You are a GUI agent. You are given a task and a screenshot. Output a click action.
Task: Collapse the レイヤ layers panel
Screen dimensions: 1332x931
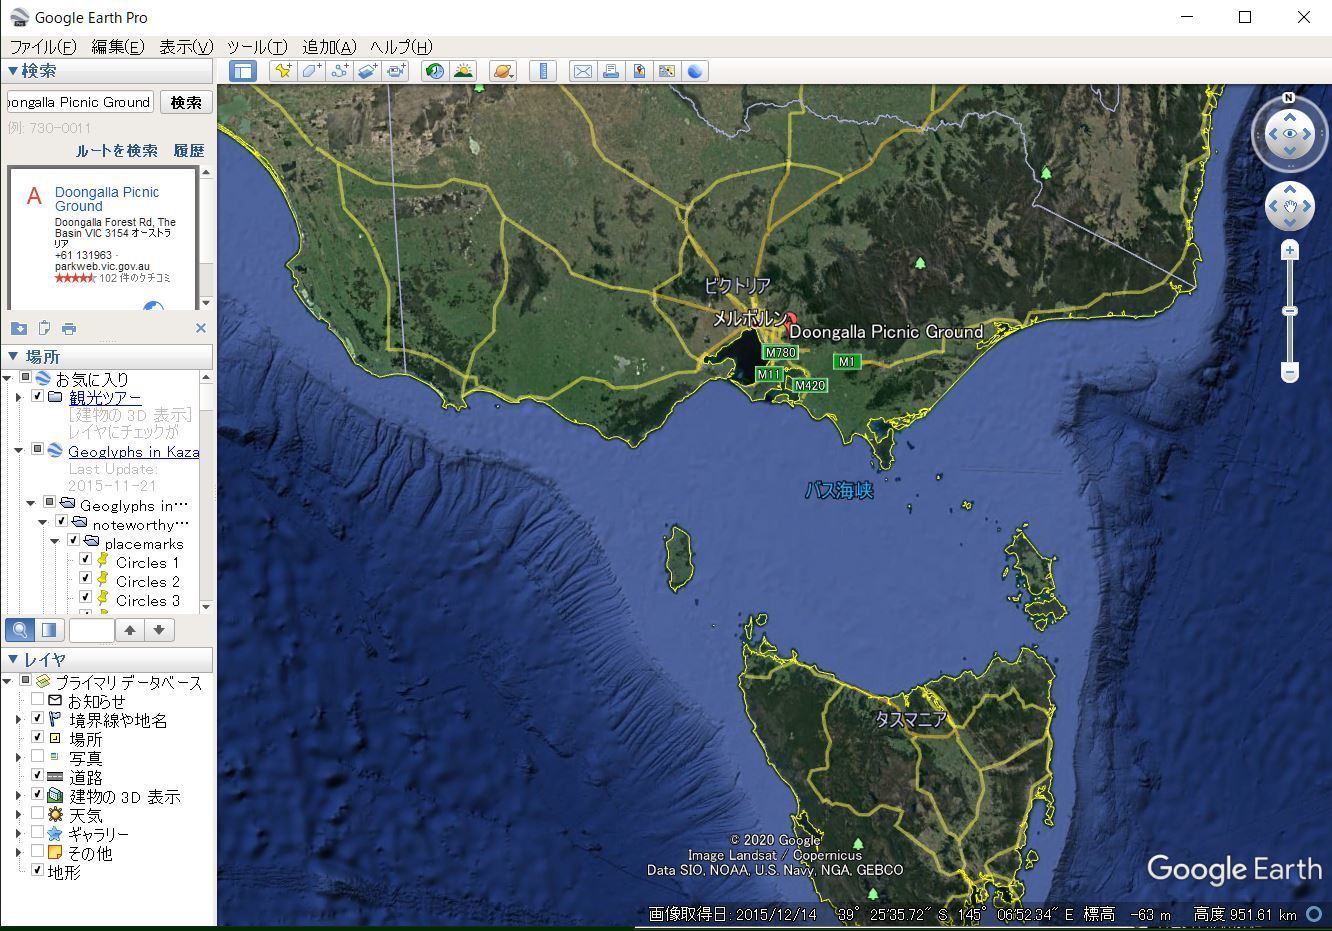pyautogui.click(x=13, y=659)
